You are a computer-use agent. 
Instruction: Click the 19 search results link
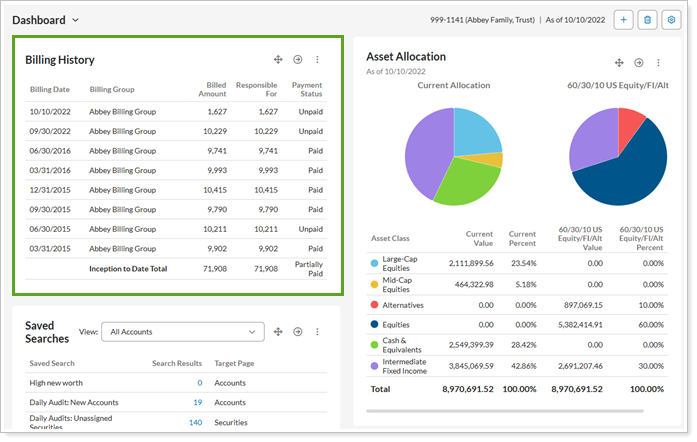[x=196, y=402]
